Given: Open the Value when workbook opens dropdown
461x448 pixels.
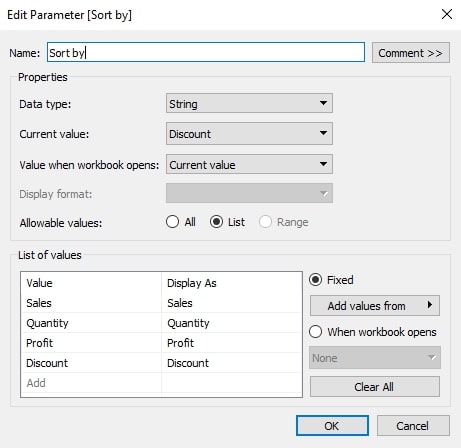Looking at the screenshot, I should pyautogui.click(x=249, y=164).
